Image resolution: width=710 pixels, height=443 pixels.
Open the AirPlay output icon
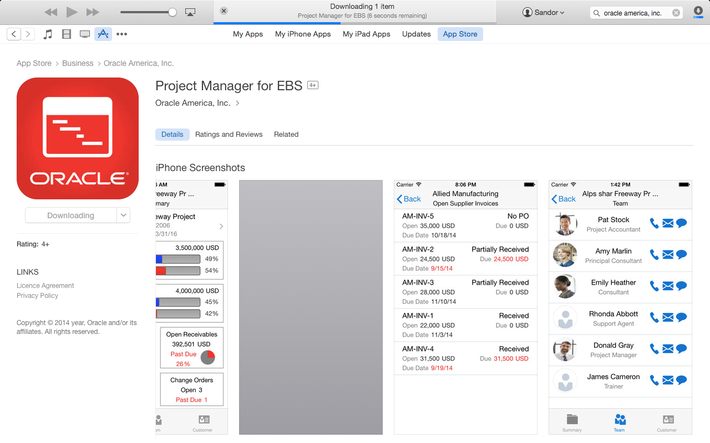pyautogui.click(x=190, y=12)
